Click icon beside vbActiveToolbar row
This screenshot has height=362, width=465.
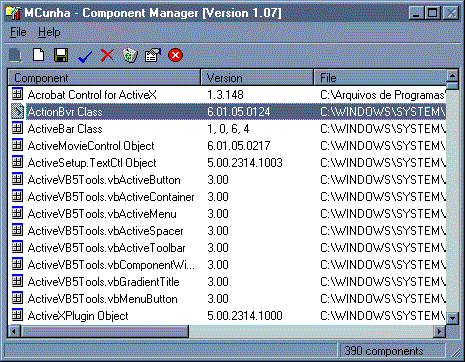click(x=17, y=247)
